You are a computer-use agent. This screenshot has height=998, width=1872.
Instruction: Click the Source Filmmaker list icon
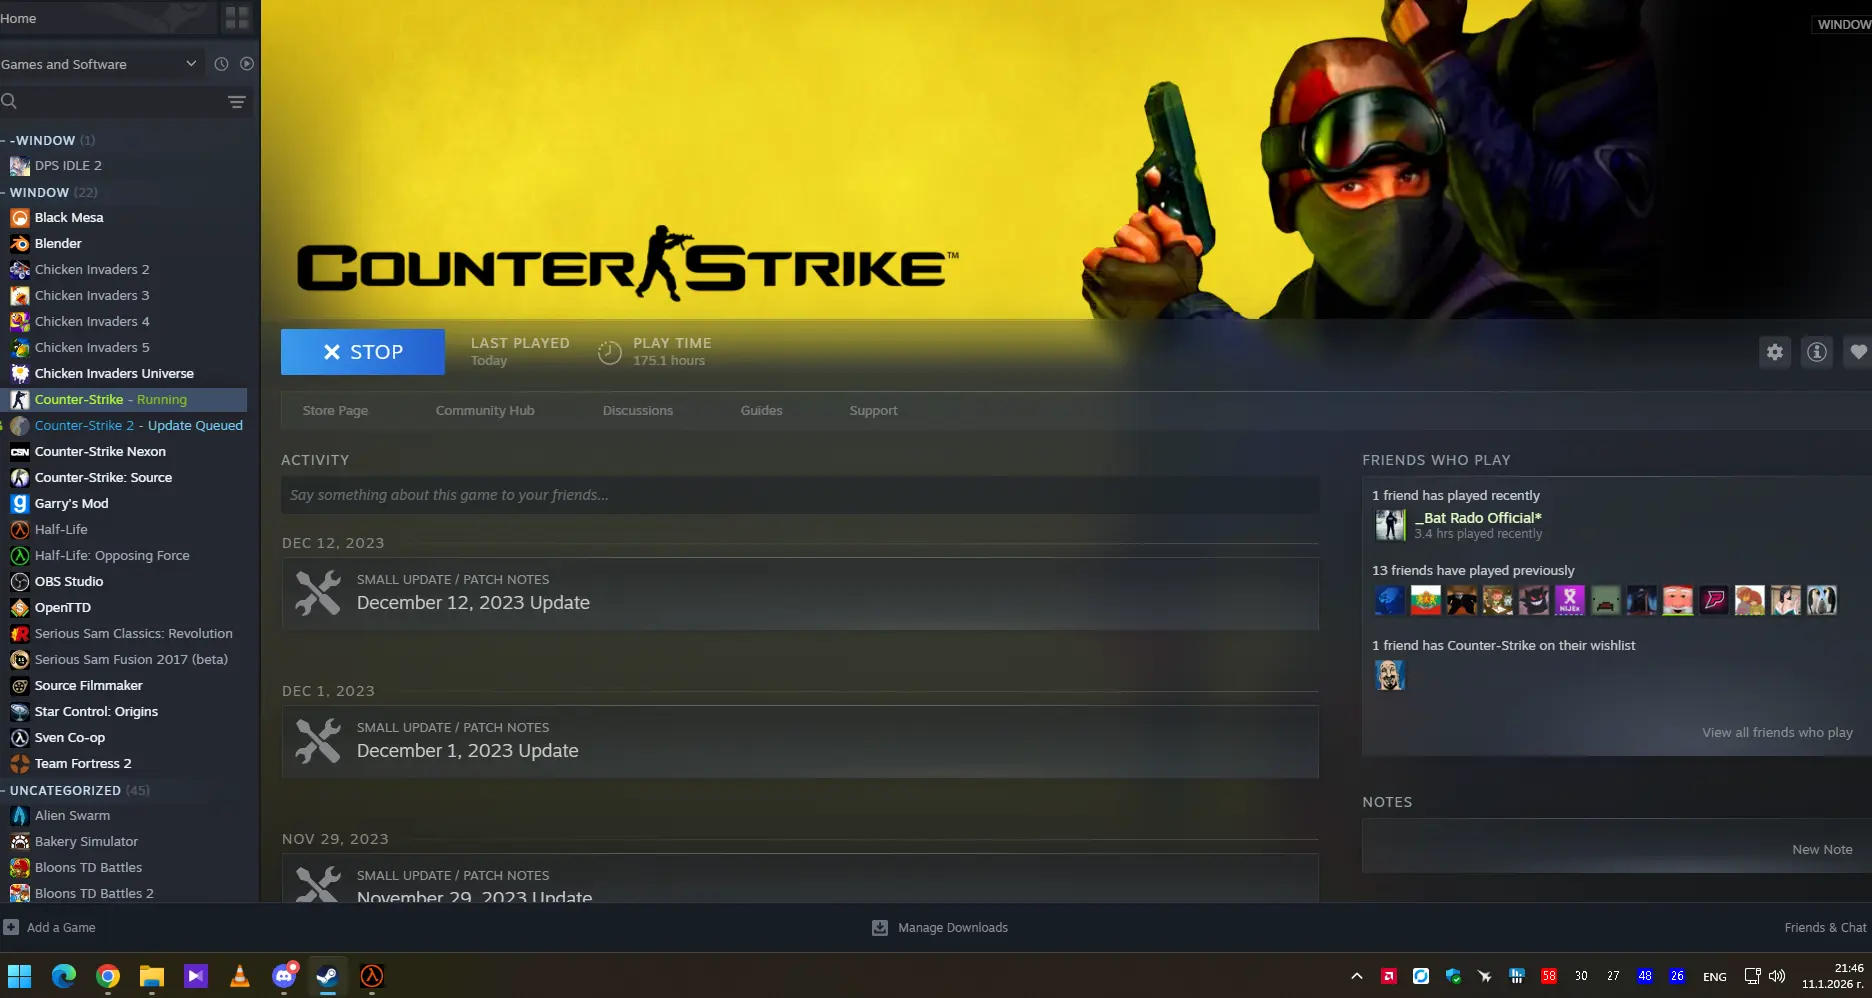pyautogui.click(x=19, y=686)
